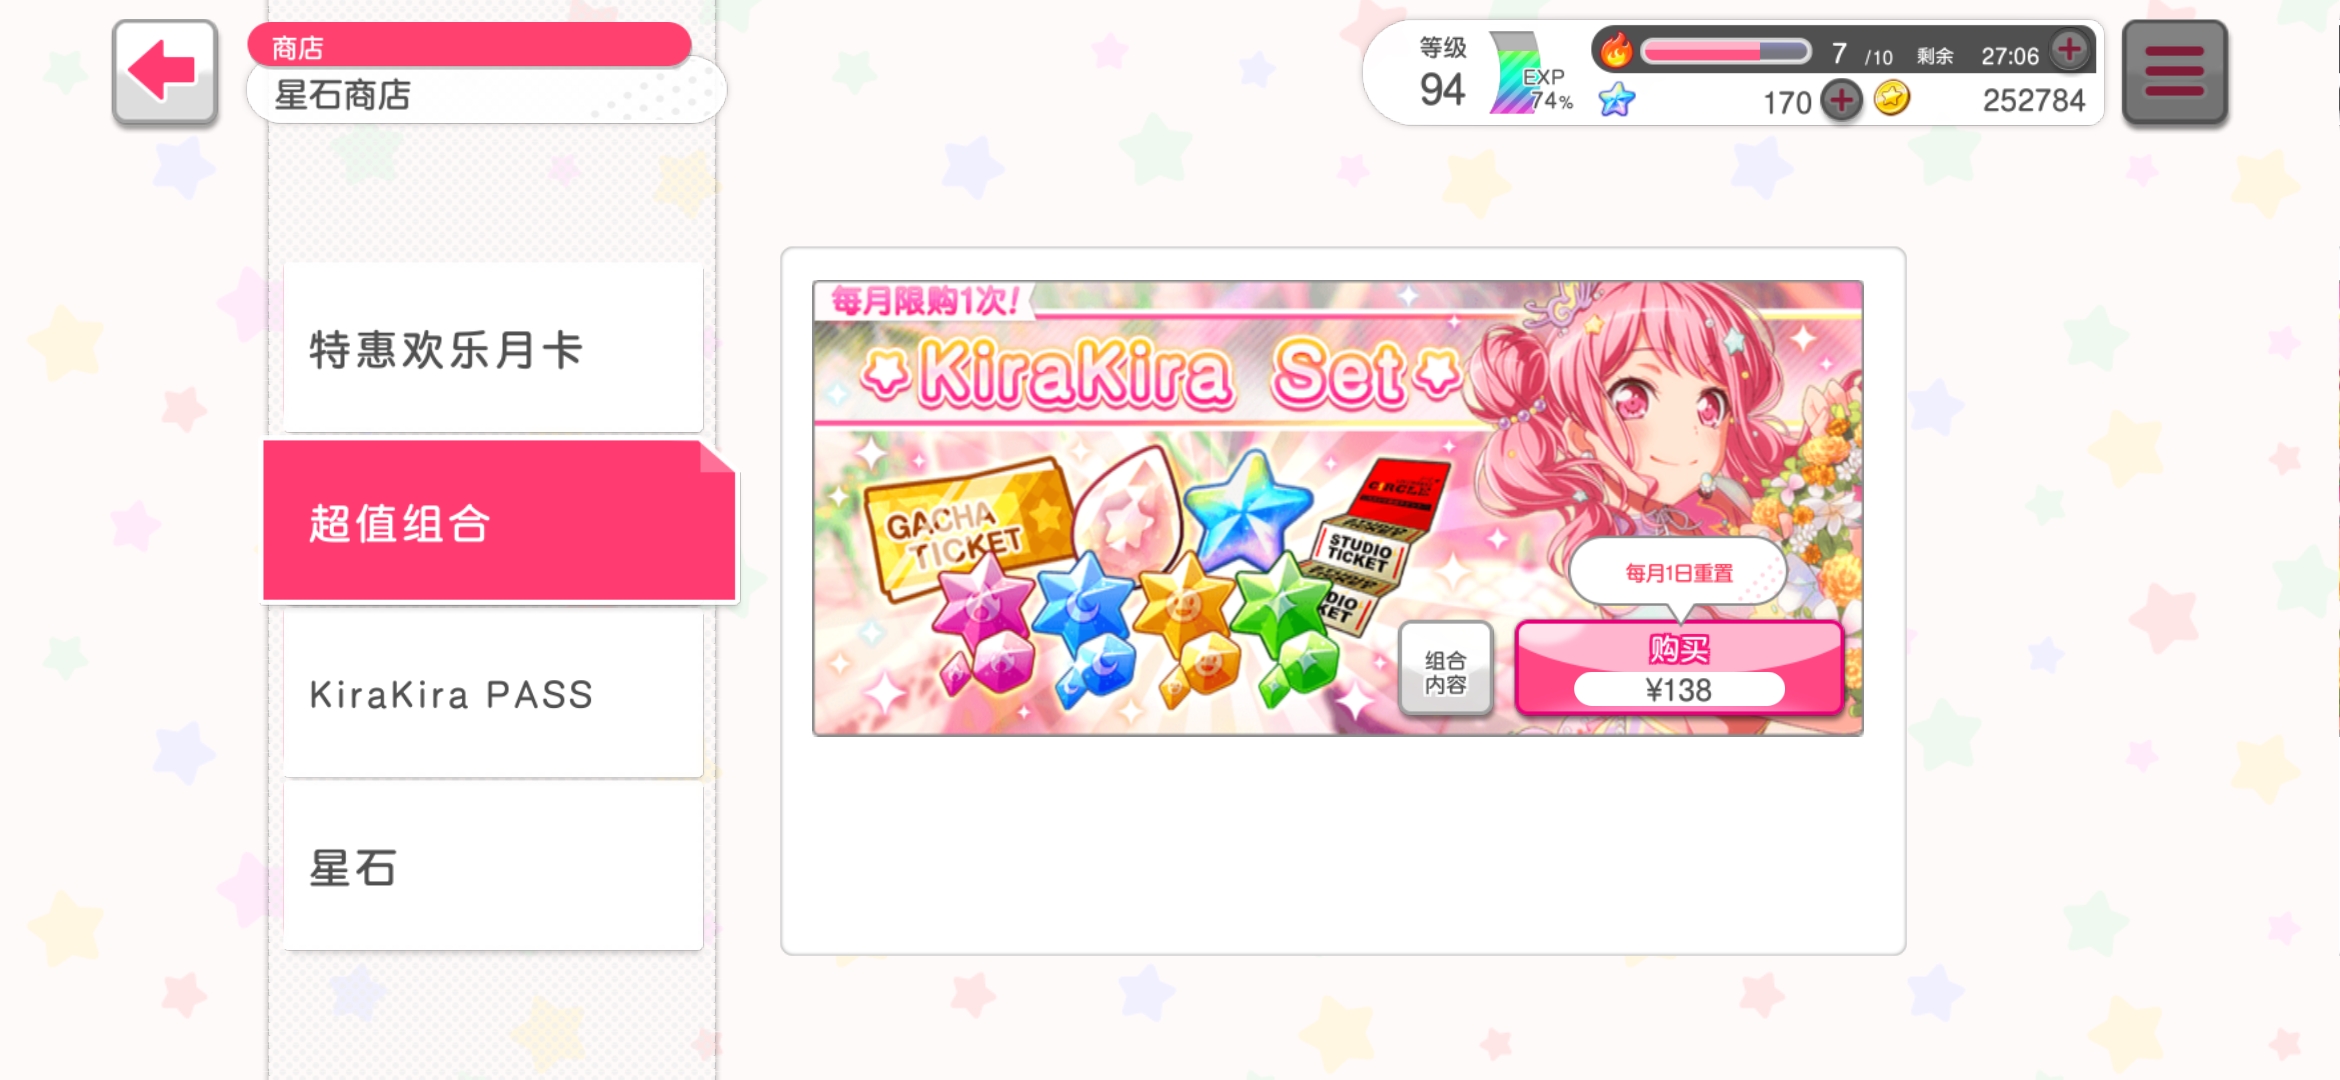Image resolution: width=2340 pixels, height=1080 pixels.
Task: Tap the KiraKira Set banner title
Action: (1160, 375)
